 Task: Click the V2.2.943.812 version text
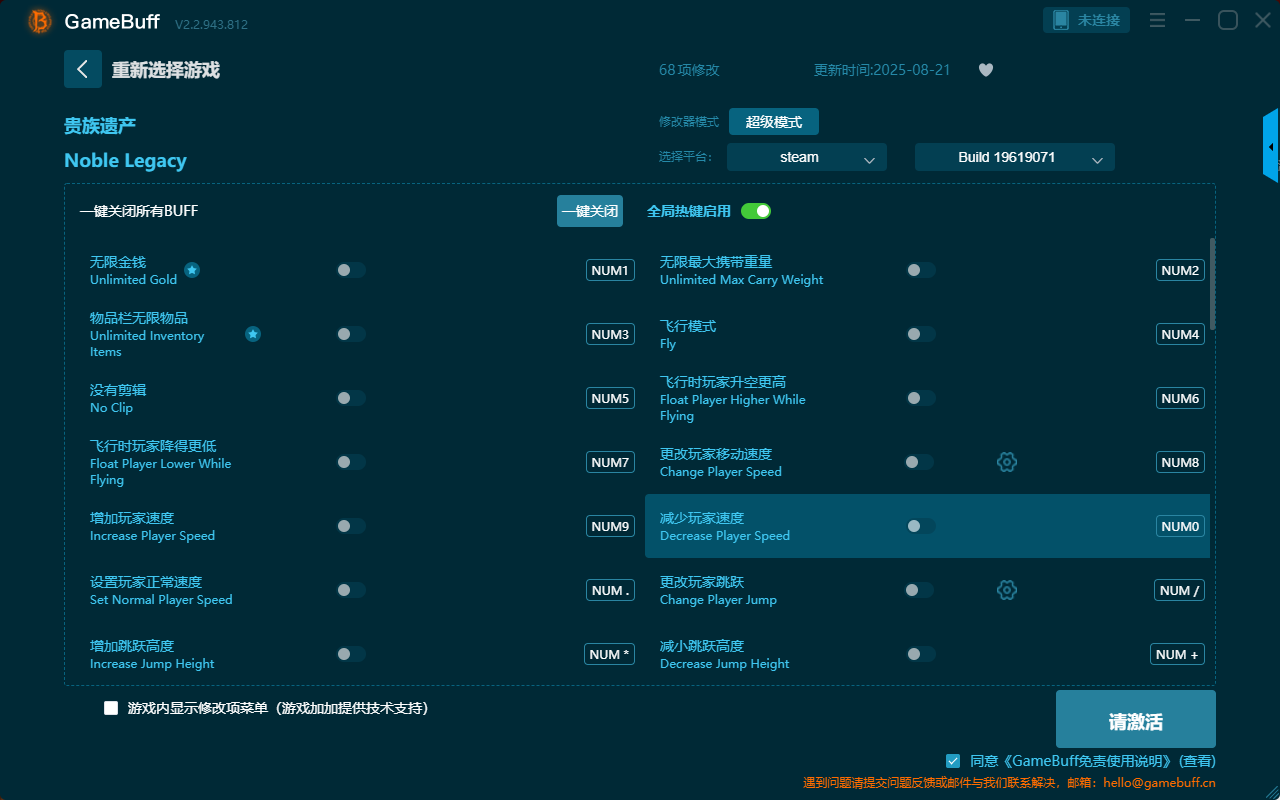[211, 24]
